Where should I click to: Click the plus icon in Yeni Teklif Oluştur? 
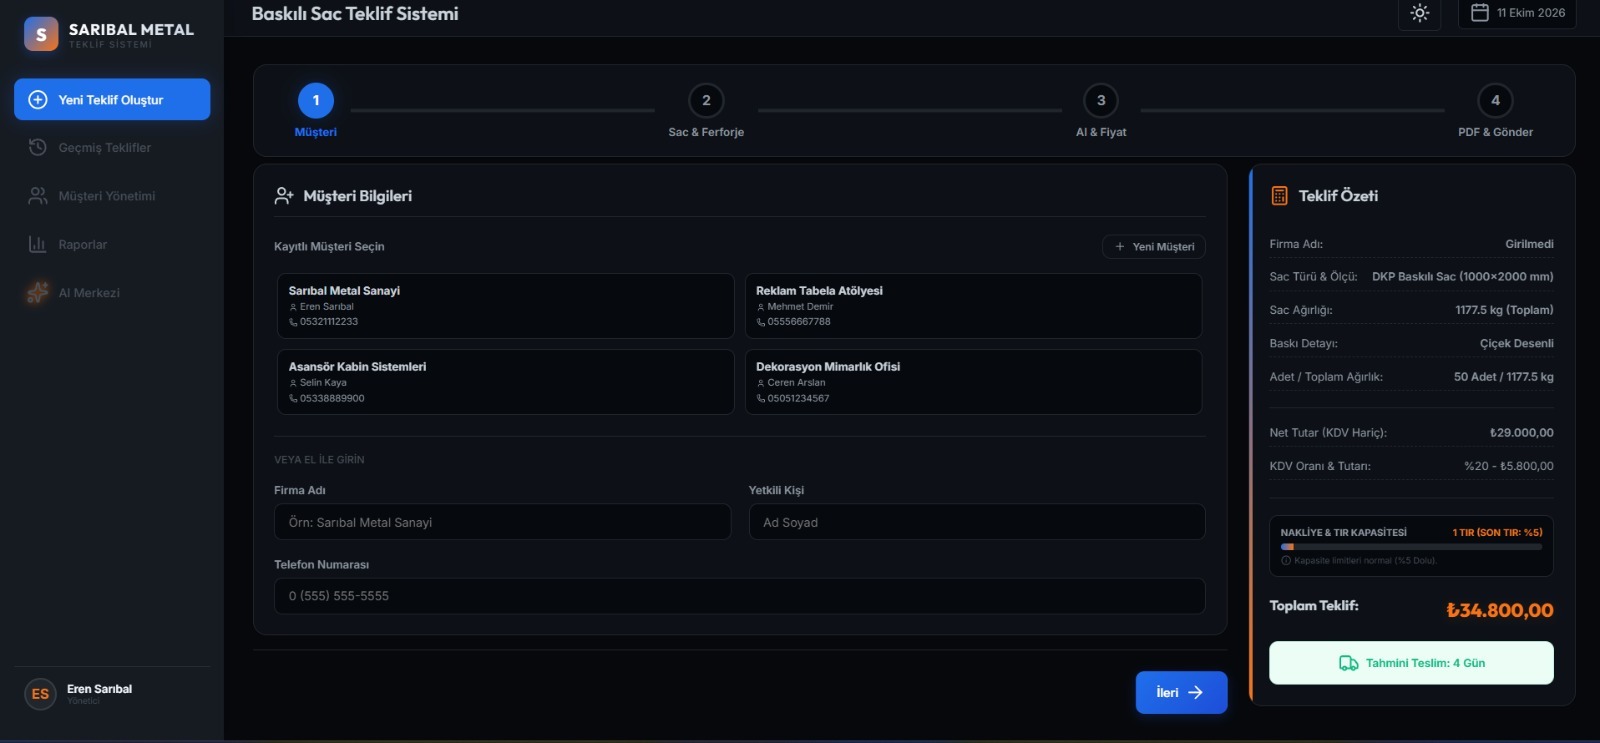point(38,100)
